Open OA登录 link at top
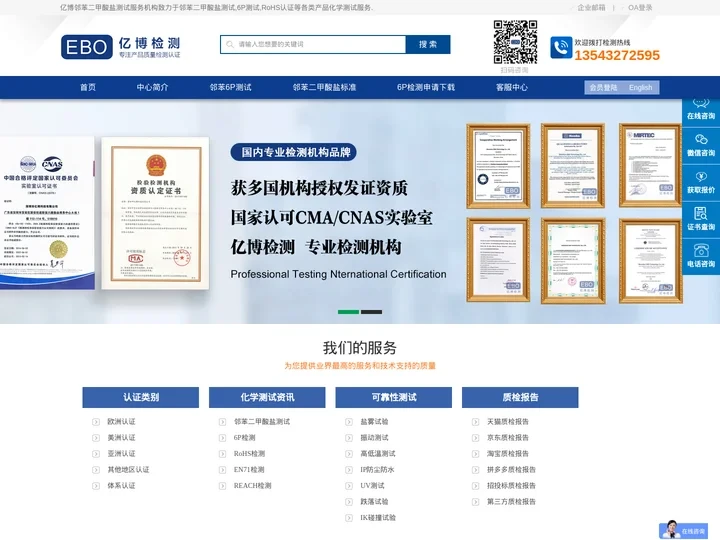Viewport: 720px width, 540px height. click(x=640, y=7)
